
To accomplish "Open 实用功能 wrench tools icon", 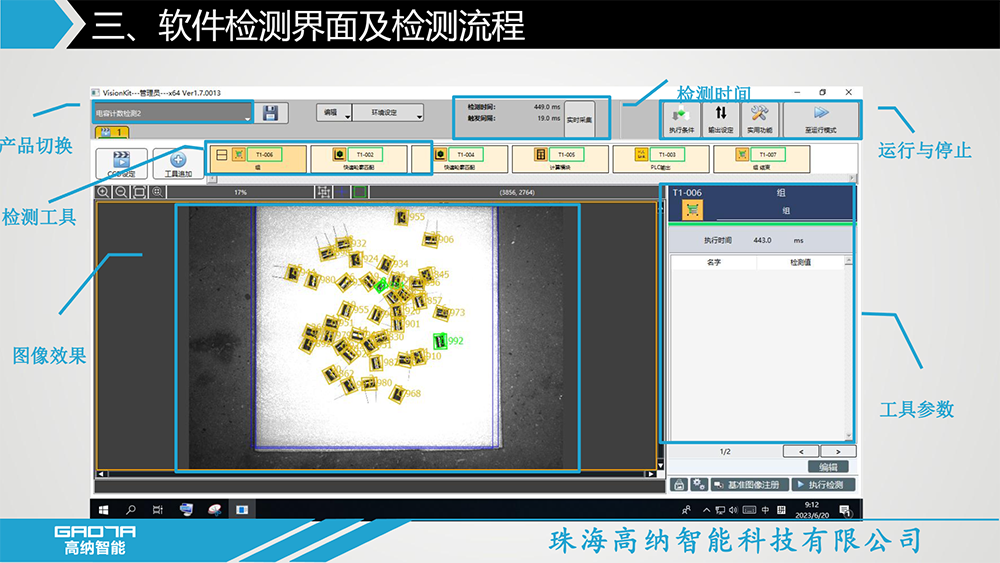I will click(x=760, y=119).
